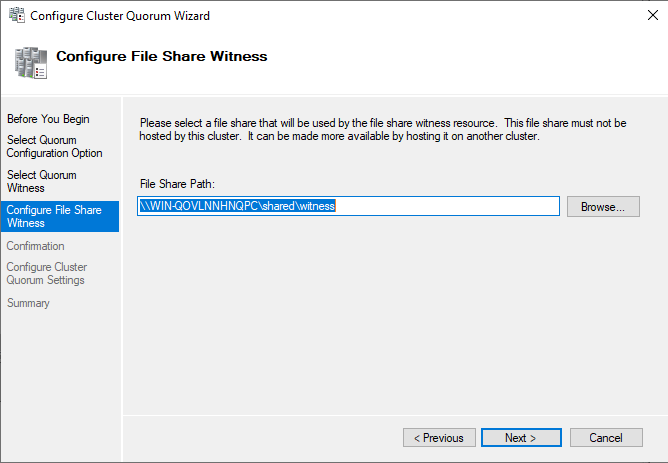Click Configure File Share Witness in the sidebar
Screen dimensions: 668x463
click(x=54, y=216)
